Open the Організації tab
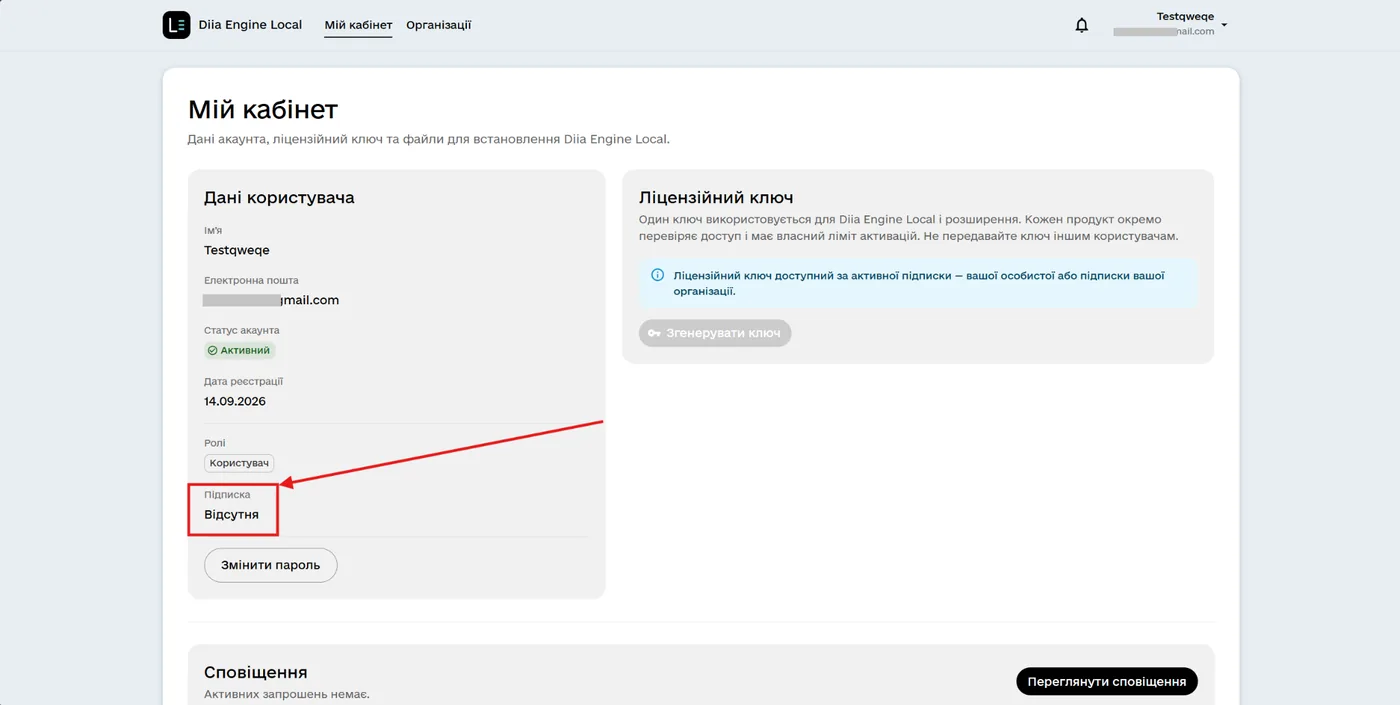The height and width of the screenshot is (705, 1400). point(439,25)
